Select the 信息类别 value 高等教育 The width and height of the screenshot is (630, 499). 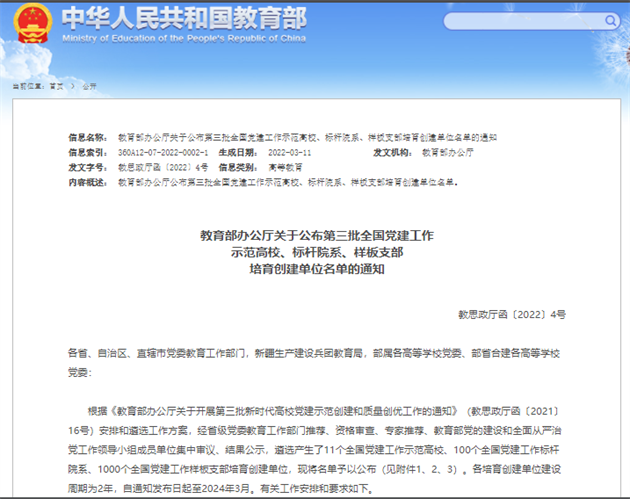coord(286,168)
